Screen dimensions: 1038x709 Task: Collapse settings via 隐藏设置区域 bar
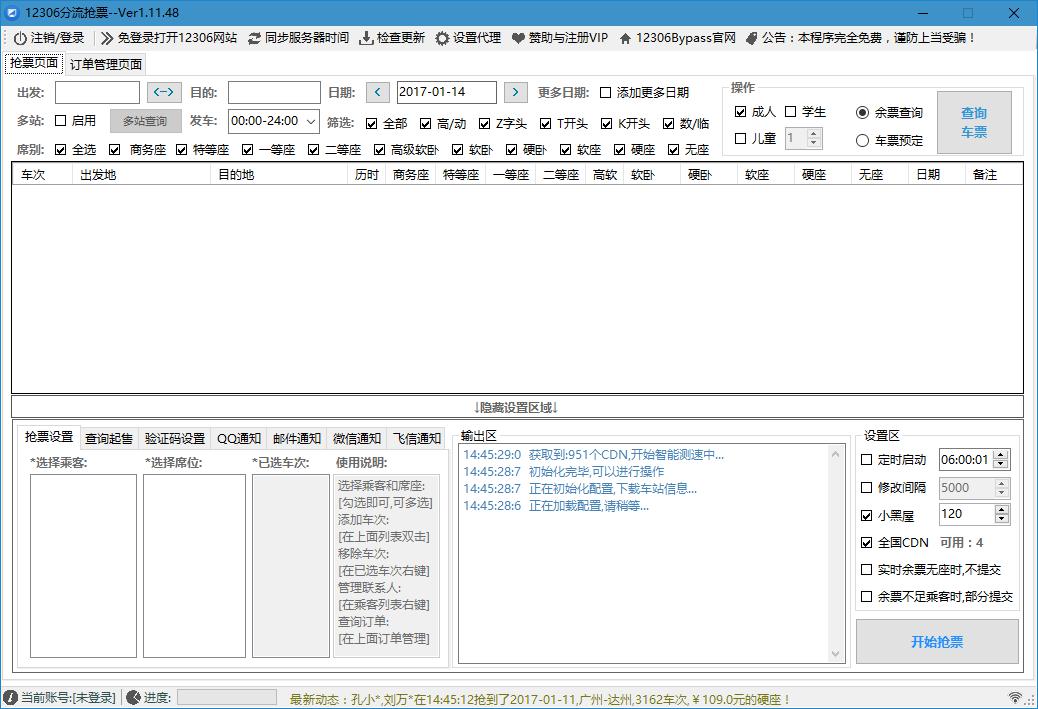pyautogui.click(x=517, y=407)
